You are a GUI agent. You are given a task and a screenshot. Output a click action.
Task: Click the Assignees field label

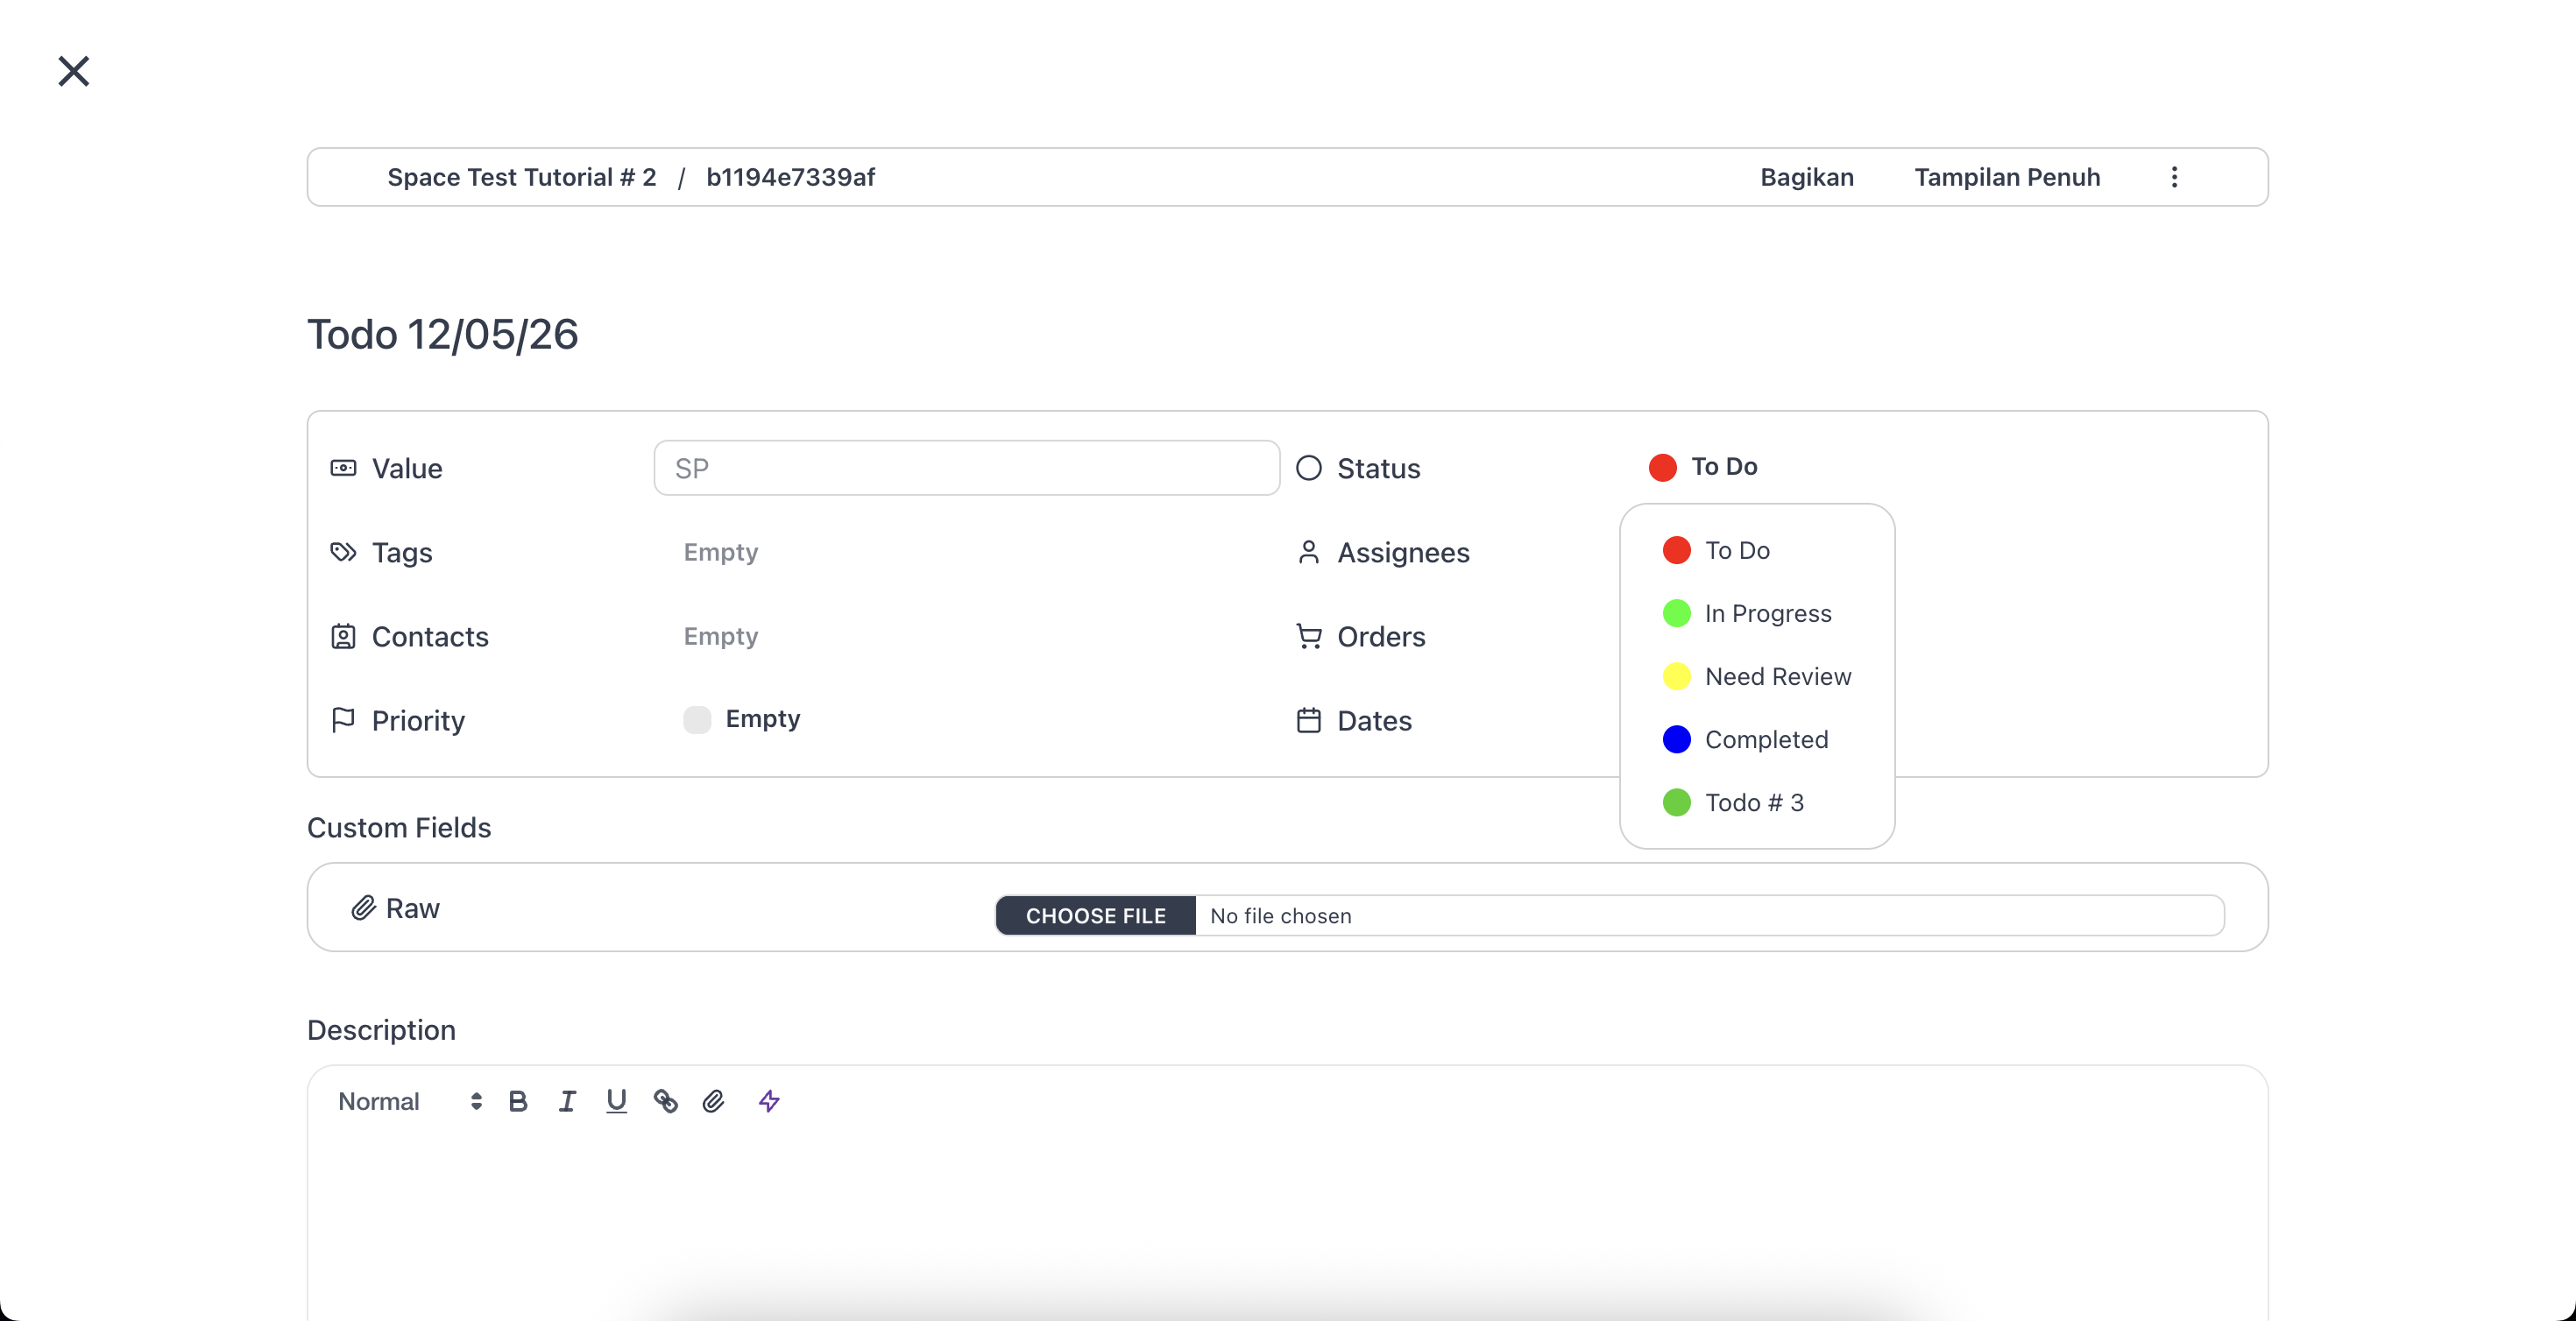click(1403, 552)
